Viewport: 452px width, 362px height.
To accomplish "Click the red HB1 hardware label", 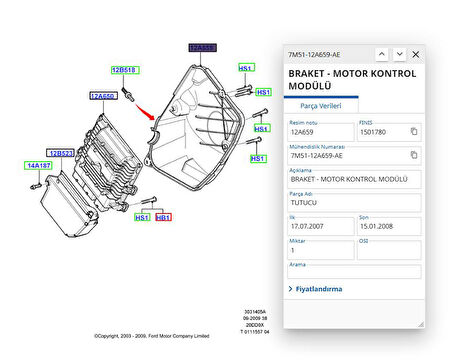I will [x=163, y=218].
